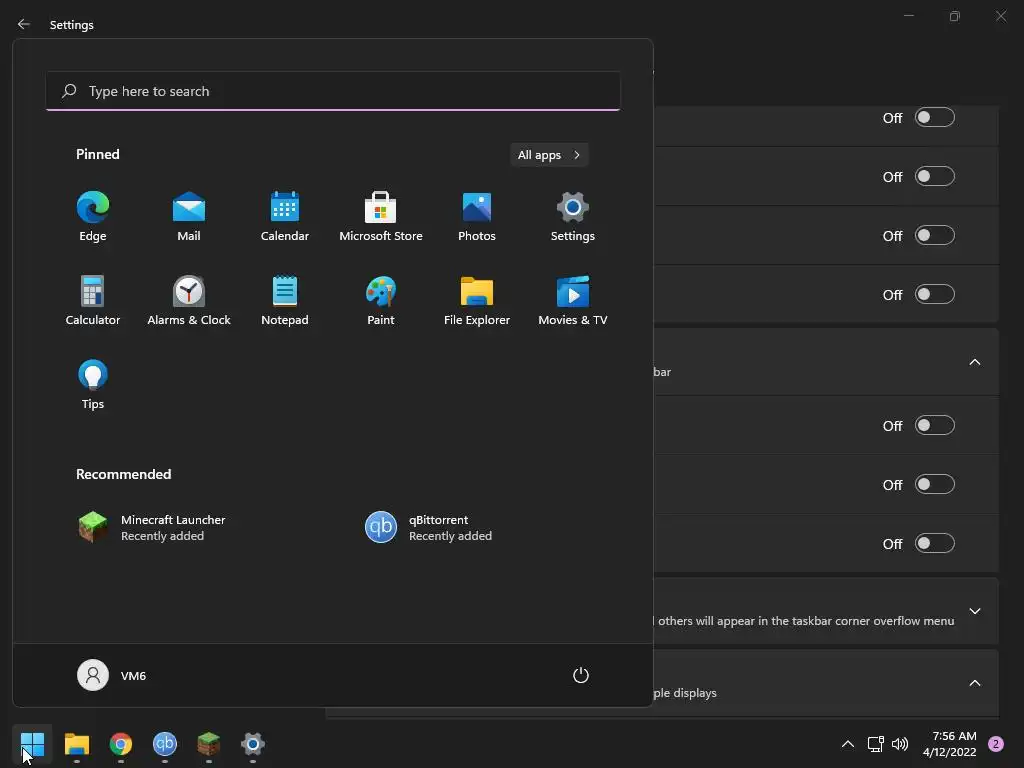Viewport: 1024px width, 768px height.
Task: Open Google Chrome from the taskbar
Action: pos(121,744)
